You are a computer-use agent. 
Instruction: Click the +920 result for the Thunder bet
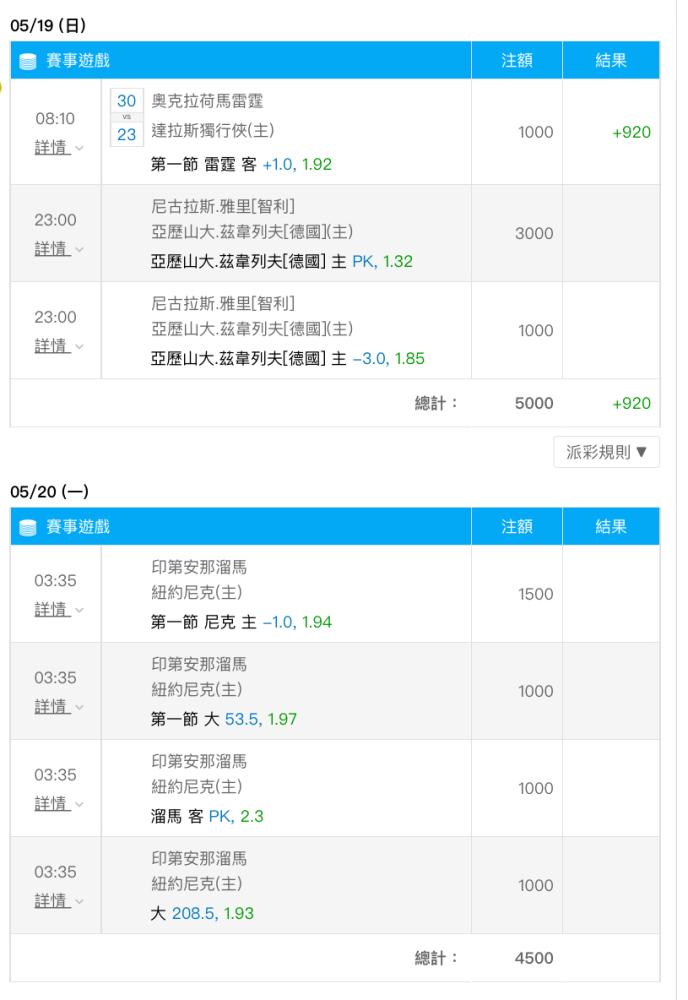pos(631,132)
